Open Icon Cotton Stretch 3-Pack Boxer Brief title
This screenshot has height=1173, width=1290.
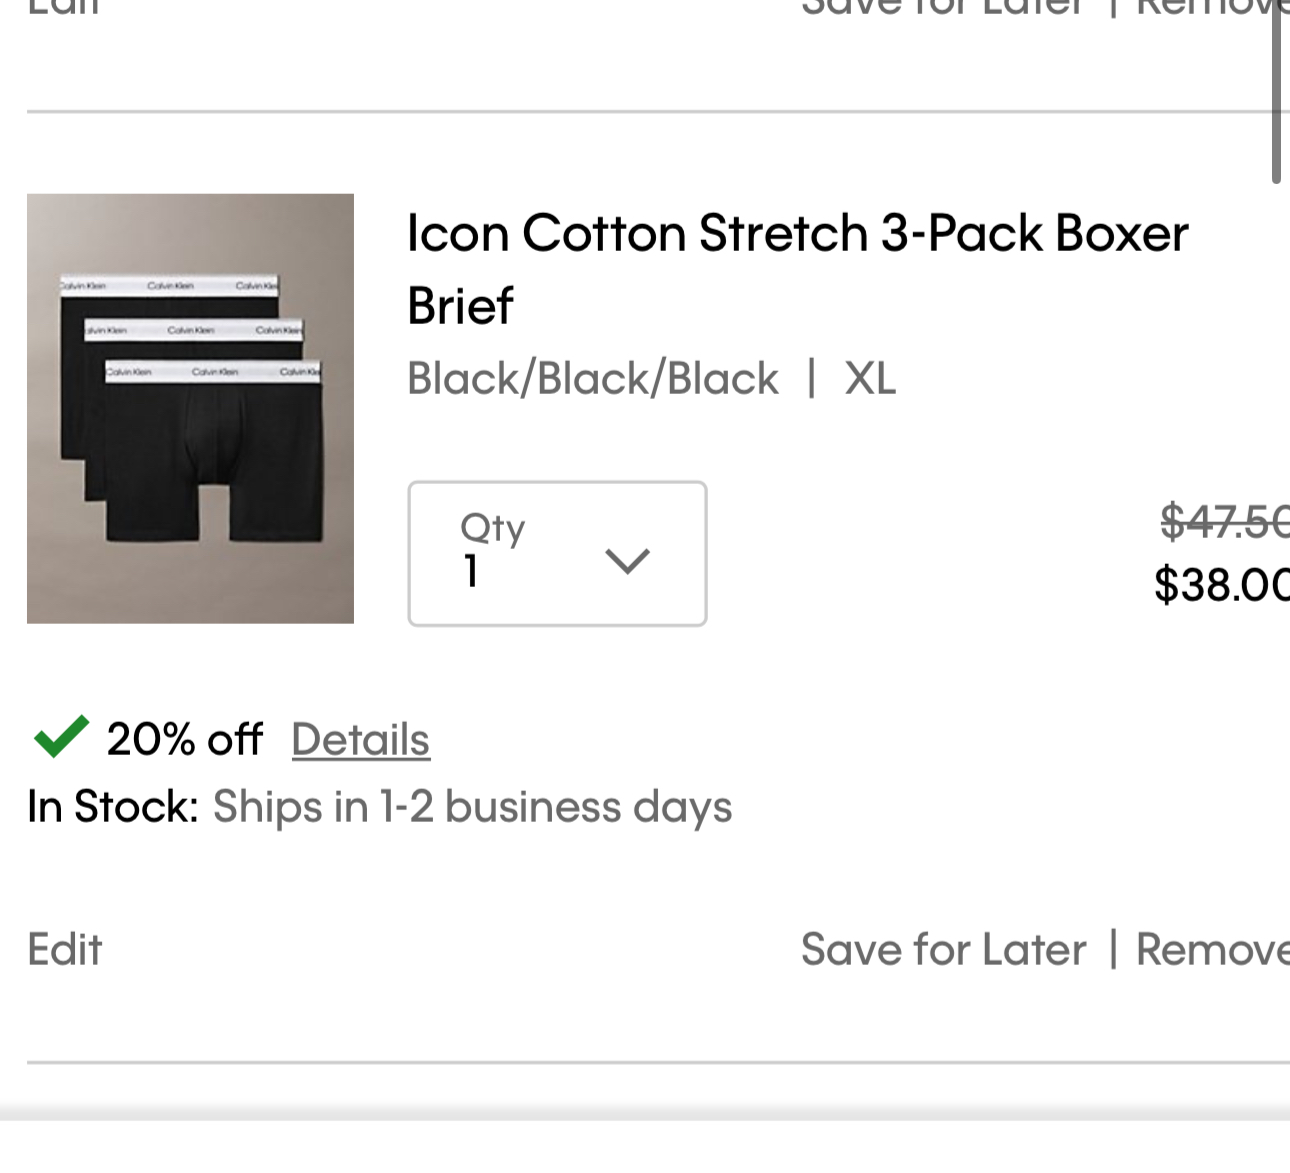(797, 269)
